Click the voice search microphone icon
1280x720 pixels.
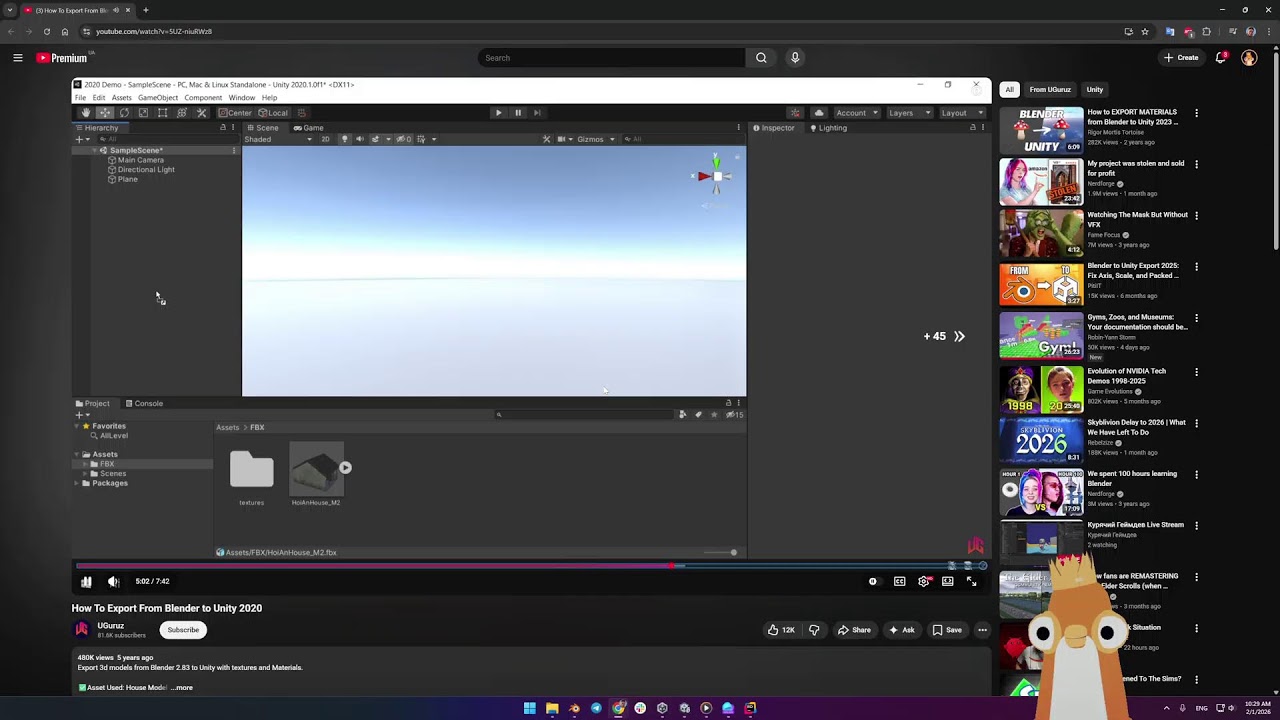pos(795,58)
